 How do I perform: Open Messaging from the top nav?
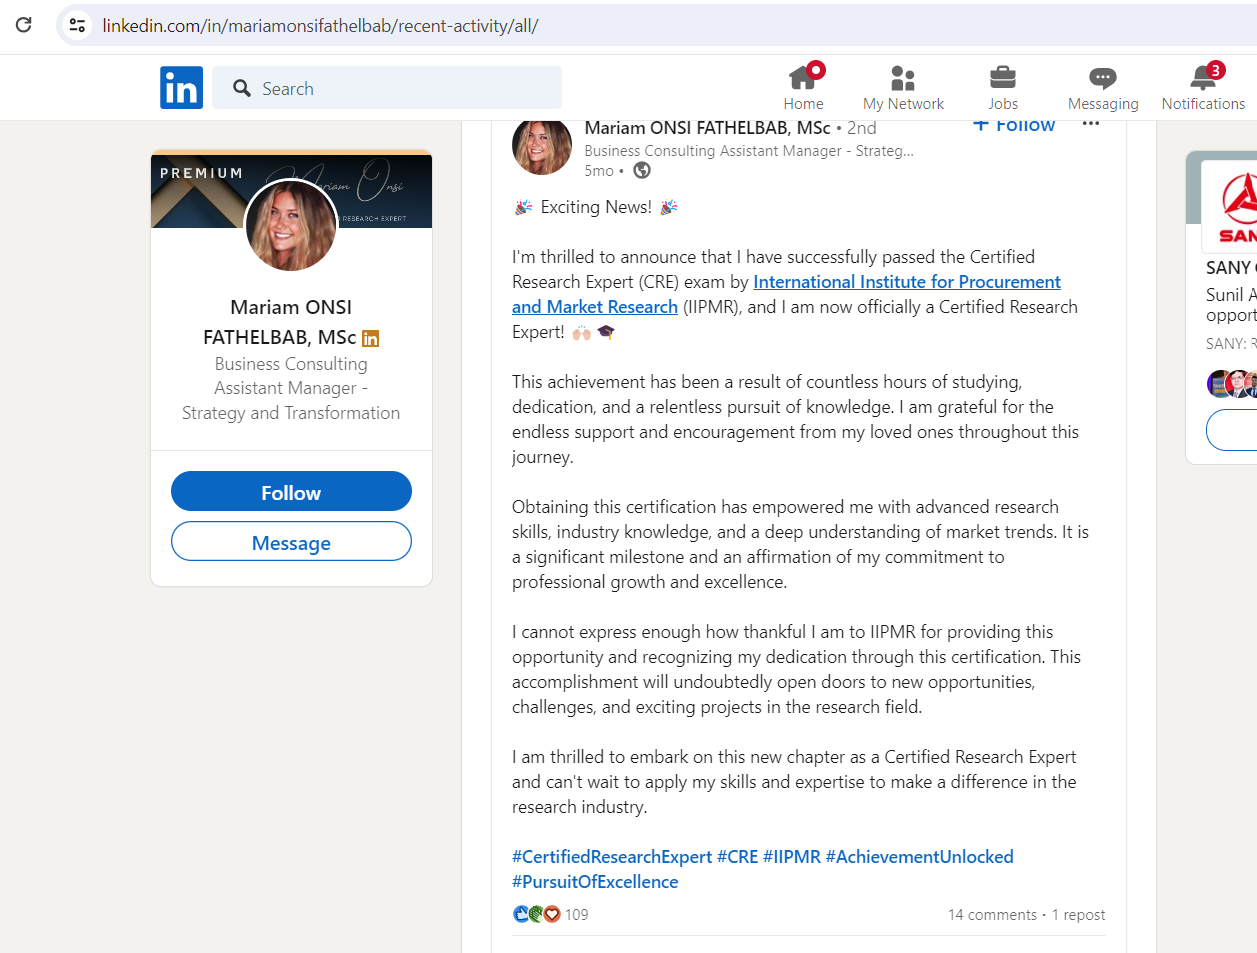(1103, 88)
